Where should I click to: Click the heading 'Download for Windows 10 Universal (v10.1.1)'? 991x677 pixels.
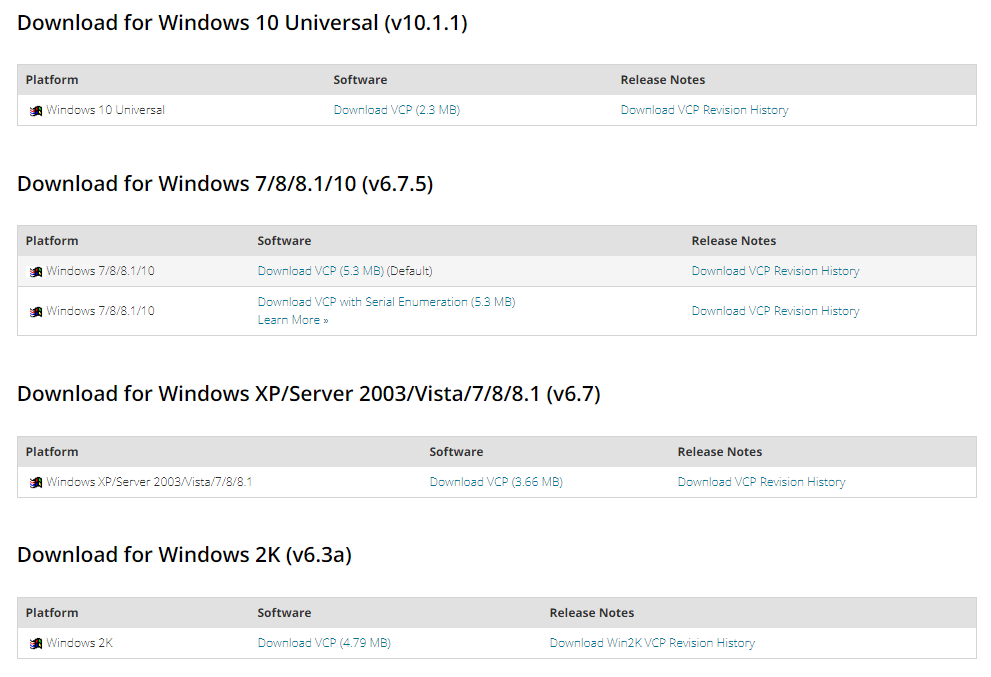[x=243, y=23]
